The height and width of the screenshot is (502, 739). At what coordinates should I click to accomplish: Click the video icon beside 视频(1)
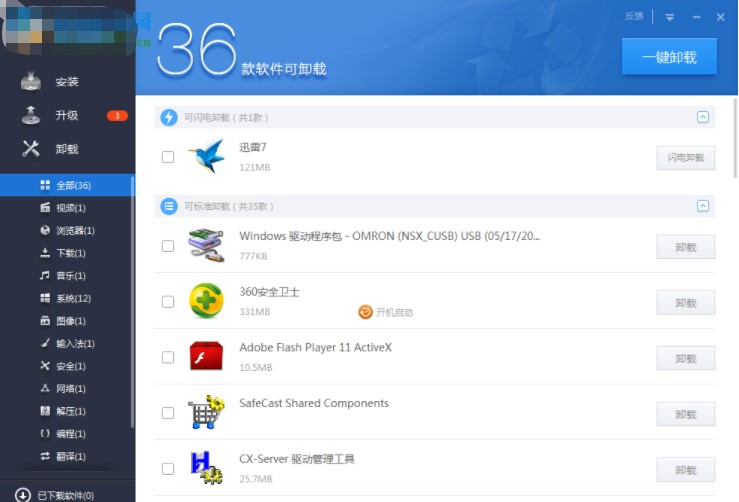(x=45, y=207)
